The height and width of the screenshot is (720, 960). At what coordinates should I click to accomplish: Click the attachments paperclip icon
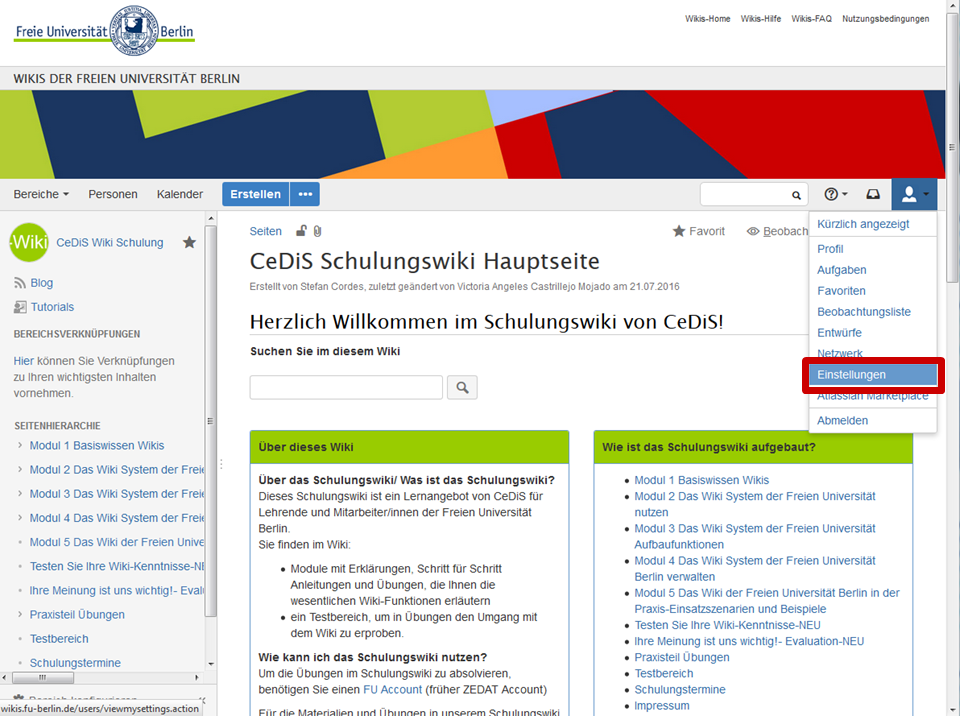click(317, 231)
